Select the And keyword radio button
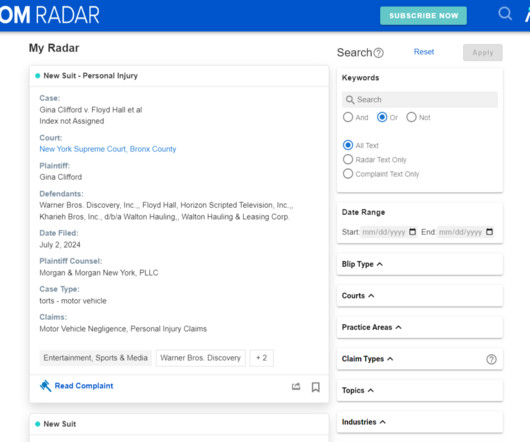Screen dimensions: 530x442 (x=348, y=117)
